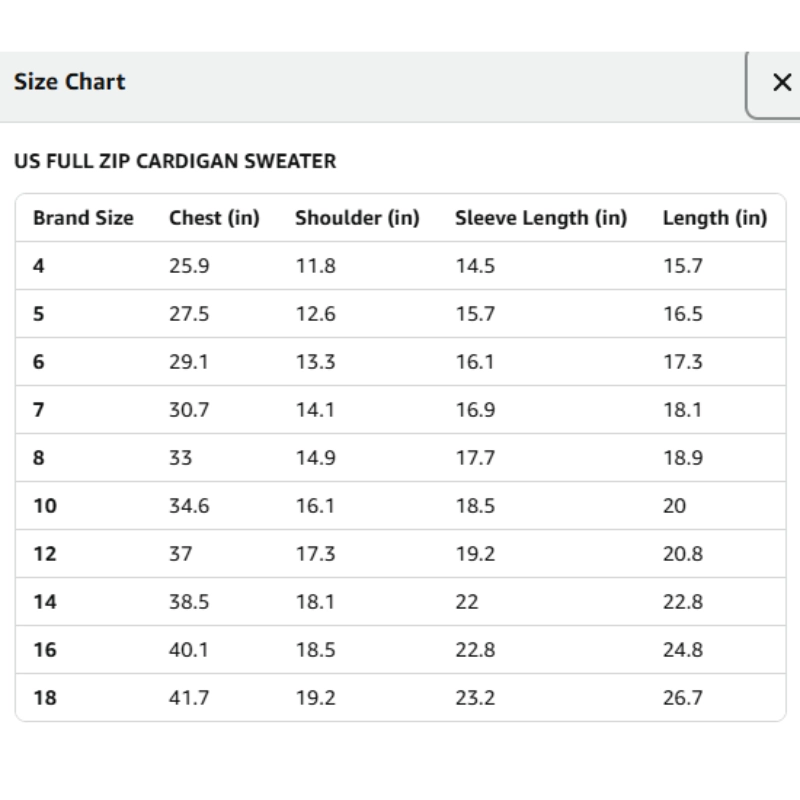
Task: Click the Shoulder (in) column header
Action: [357, 218]
